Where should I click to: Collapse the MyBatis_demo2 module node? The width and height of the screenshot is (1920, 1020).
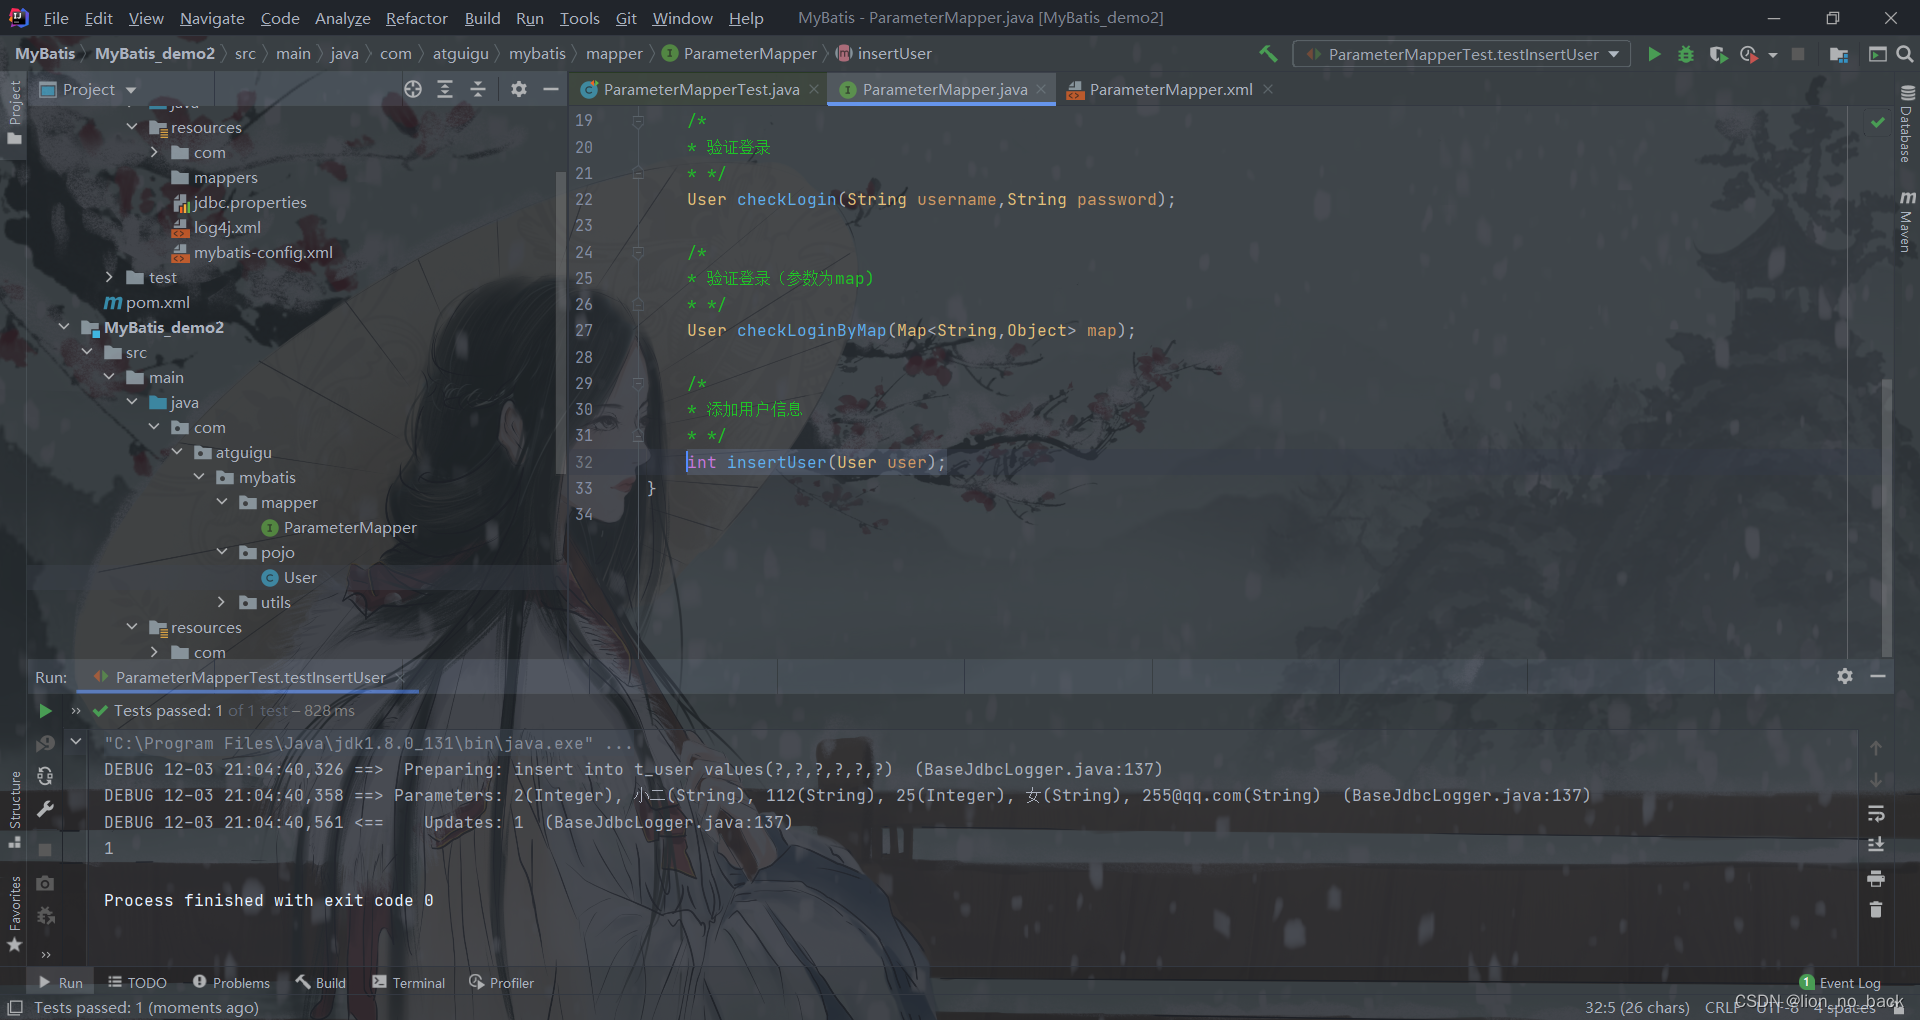[x=64, y=327]
